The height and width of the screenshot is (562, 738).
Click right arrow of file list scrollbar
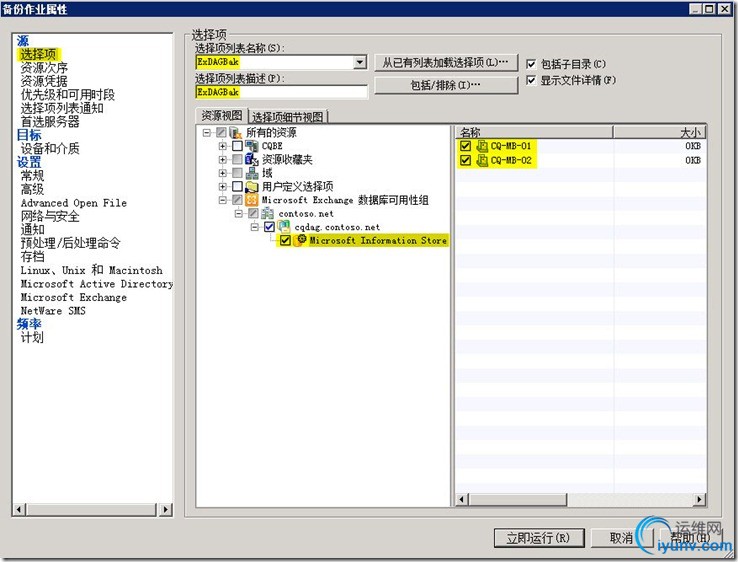(x=699, y=499)
